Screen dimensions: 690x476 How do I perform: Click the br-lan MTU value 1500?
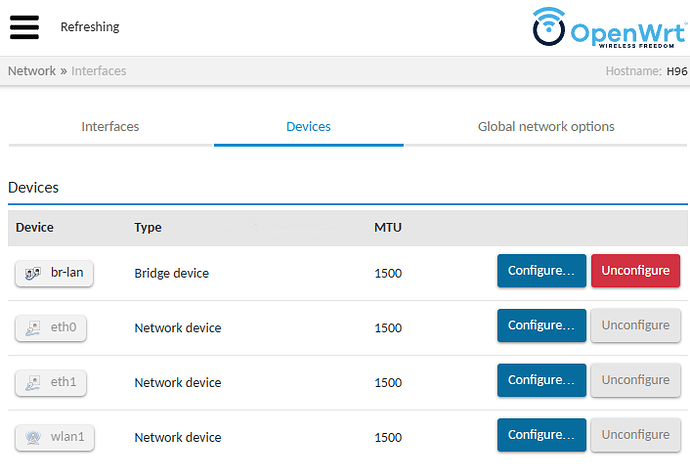click(388, 273)
